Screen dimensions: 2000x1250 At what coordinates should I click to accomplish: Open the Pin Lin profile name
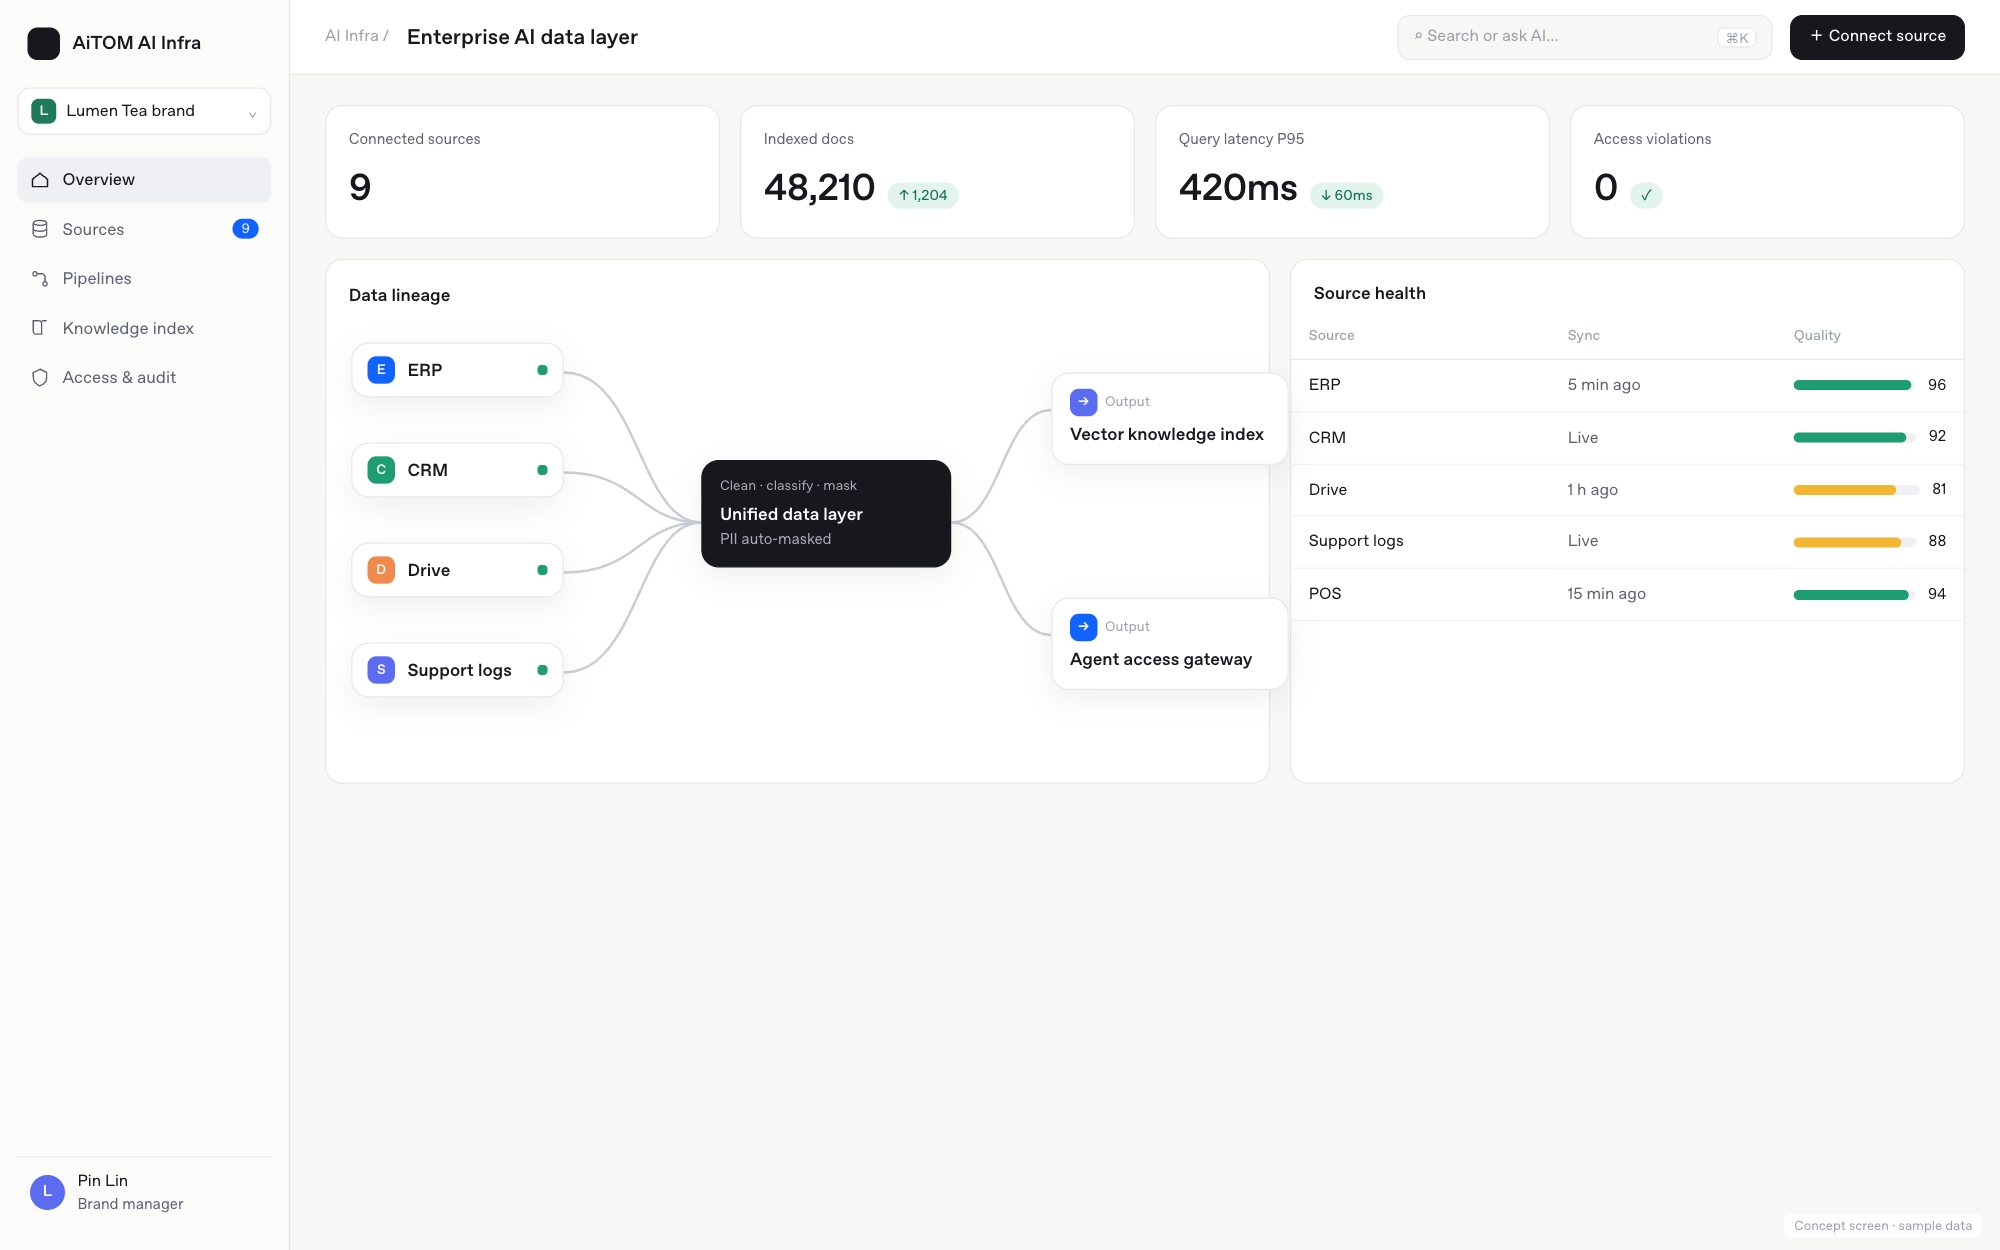(x=103, y=1181)
